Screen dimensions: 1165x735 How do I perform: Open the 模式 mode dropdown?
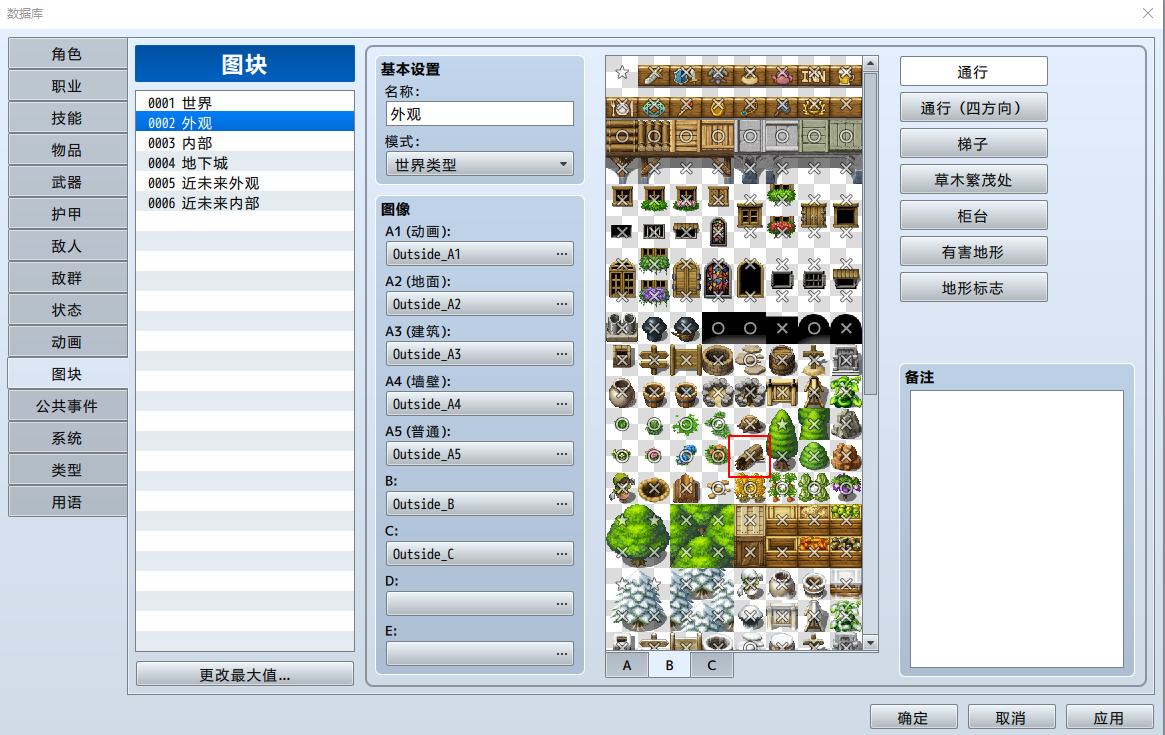pyautogui.click(x=480, y=164)
